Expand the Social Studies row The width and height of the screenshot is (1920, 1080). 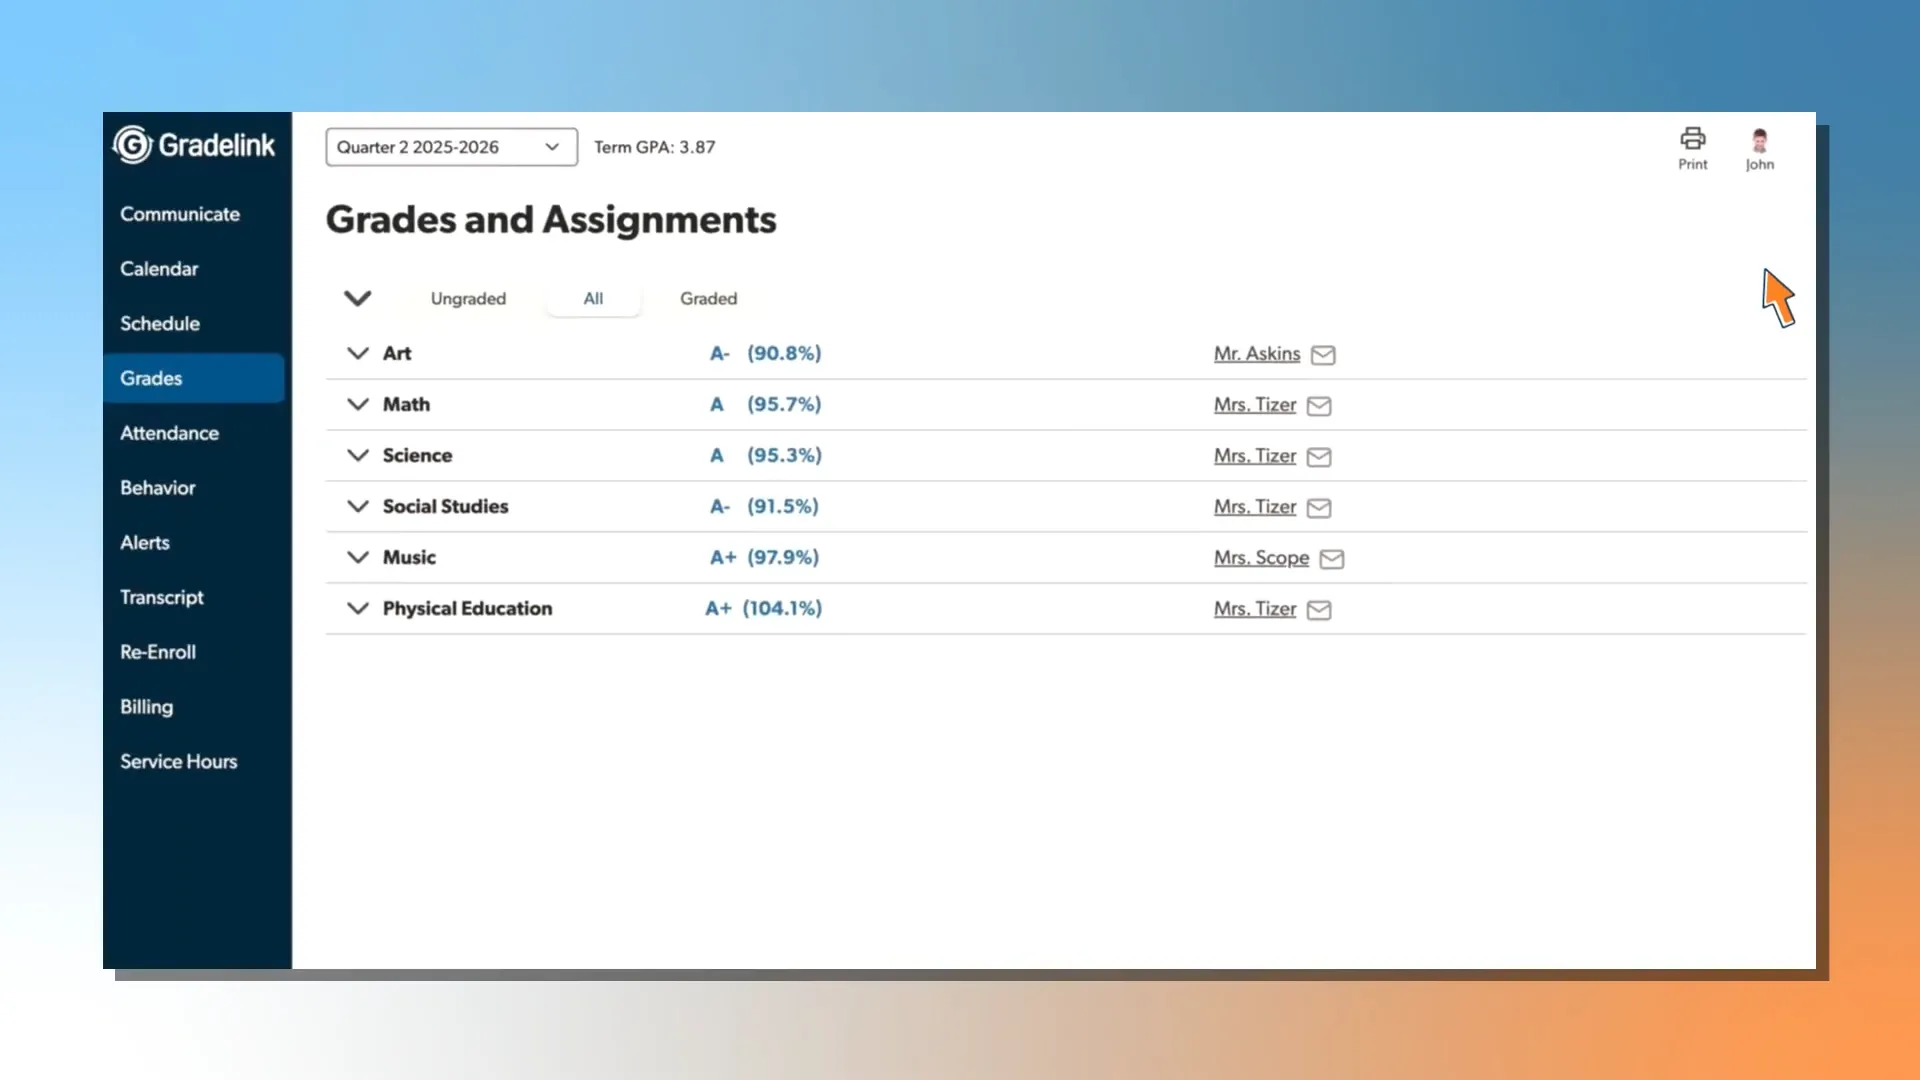tap(358, 506)
